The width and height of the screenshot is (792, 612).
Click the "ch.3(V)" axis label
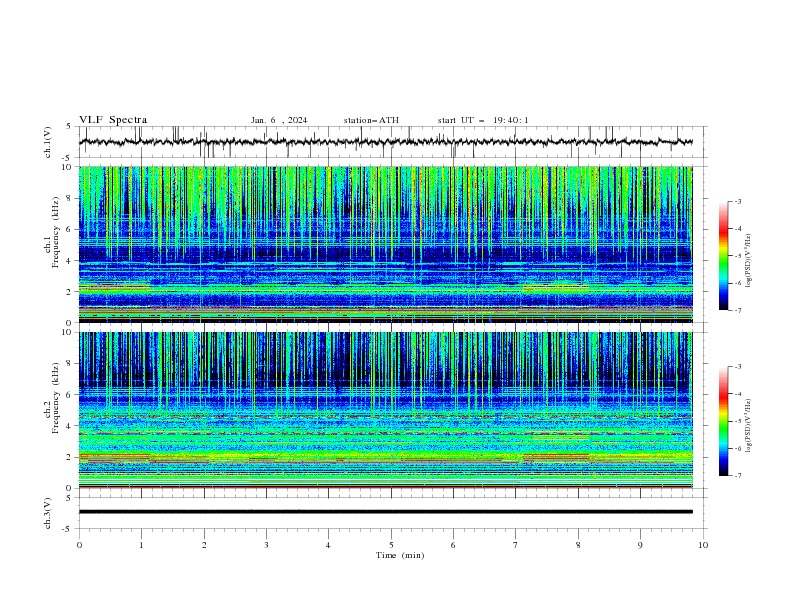pos(48,513)
